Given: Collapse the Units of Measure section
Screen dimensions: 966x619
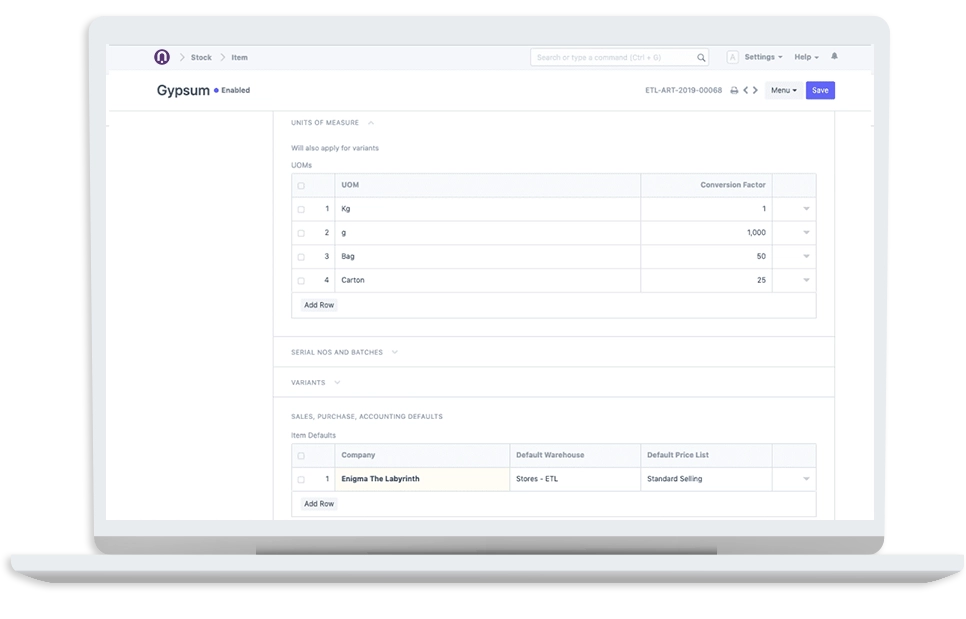Looking at the screenshot, I should point(370,122).
